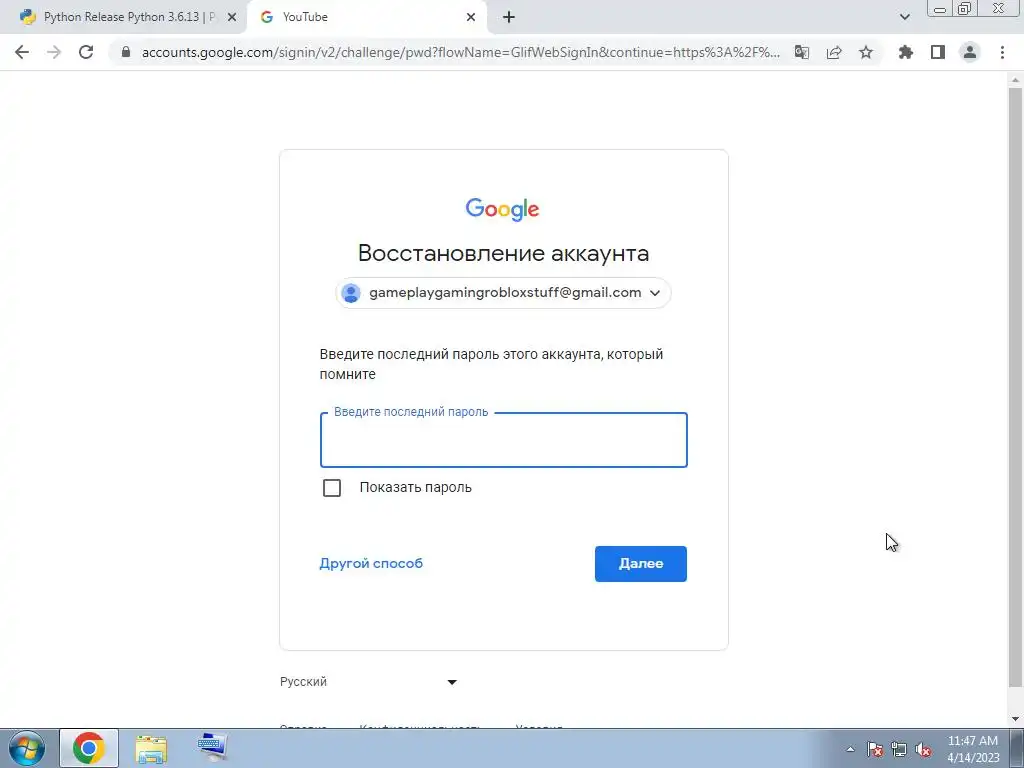Enable the Показать пароль checkbox

pos(332,488)
